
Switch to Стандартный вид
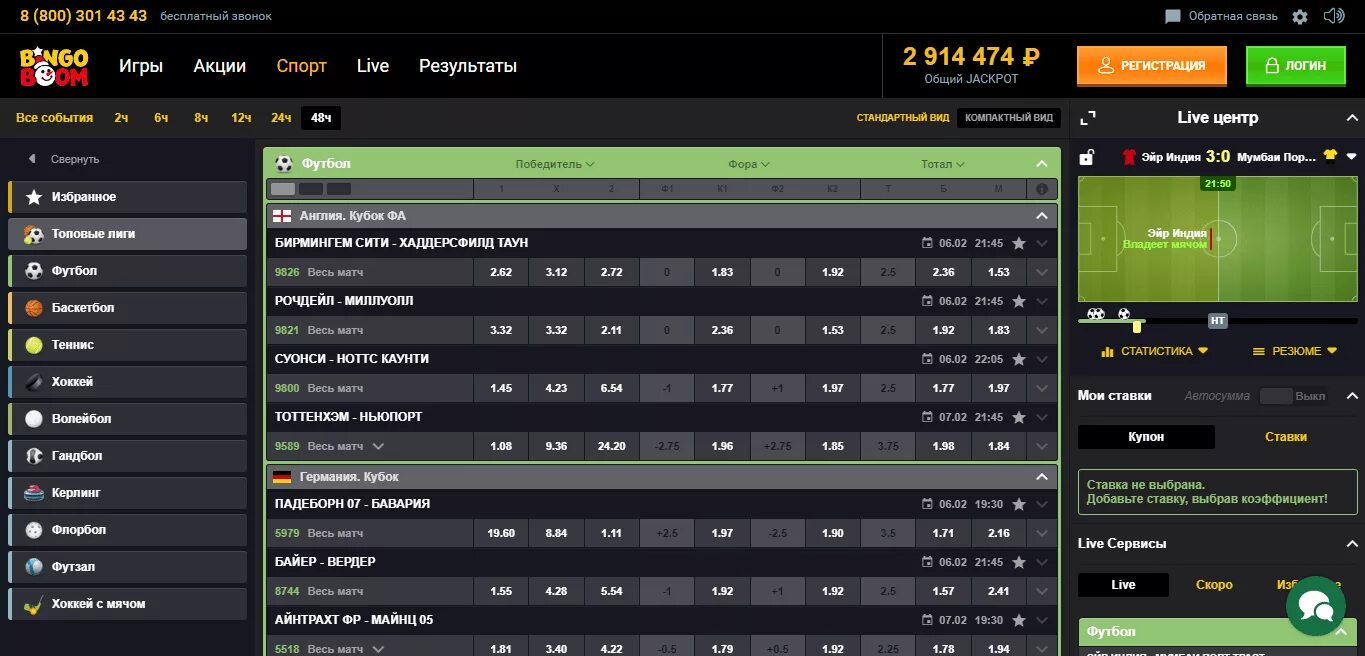903,118
